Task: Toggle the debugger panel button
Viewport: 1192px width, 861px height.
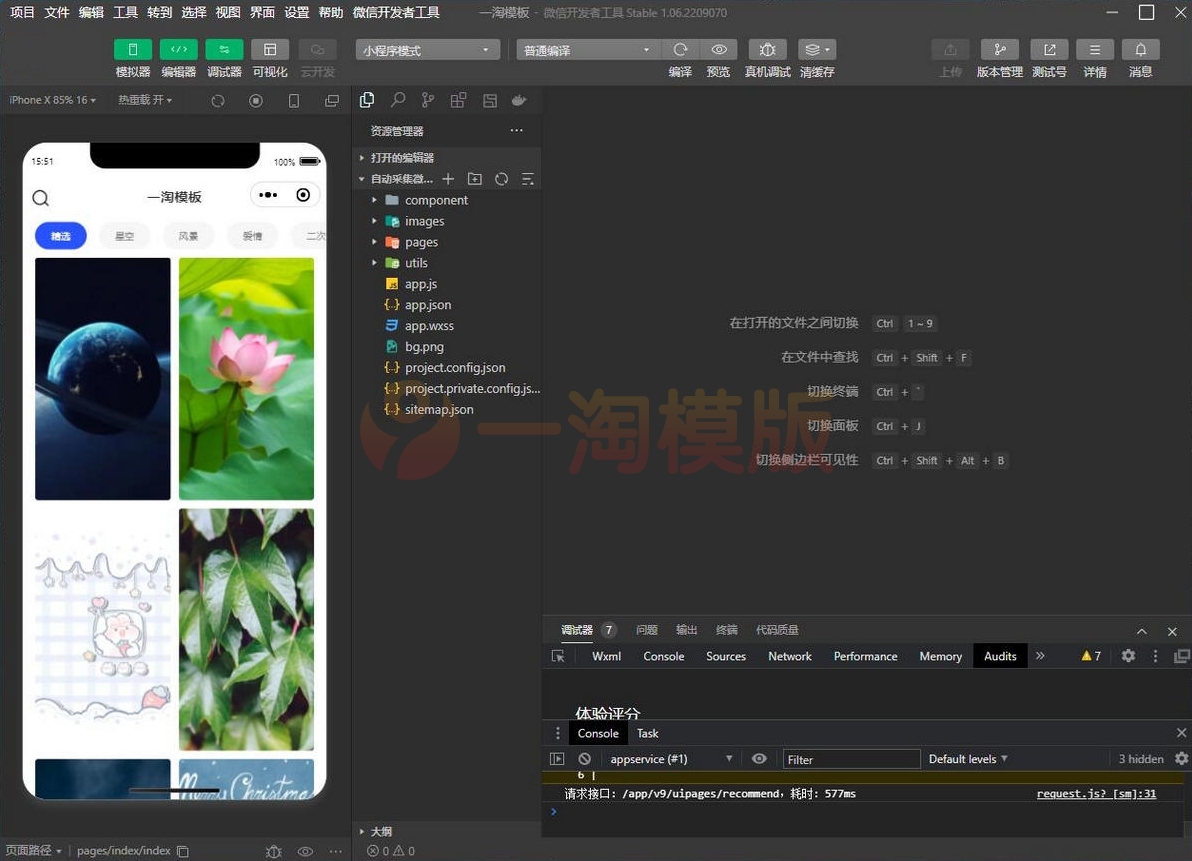Action: click(224, 49)
